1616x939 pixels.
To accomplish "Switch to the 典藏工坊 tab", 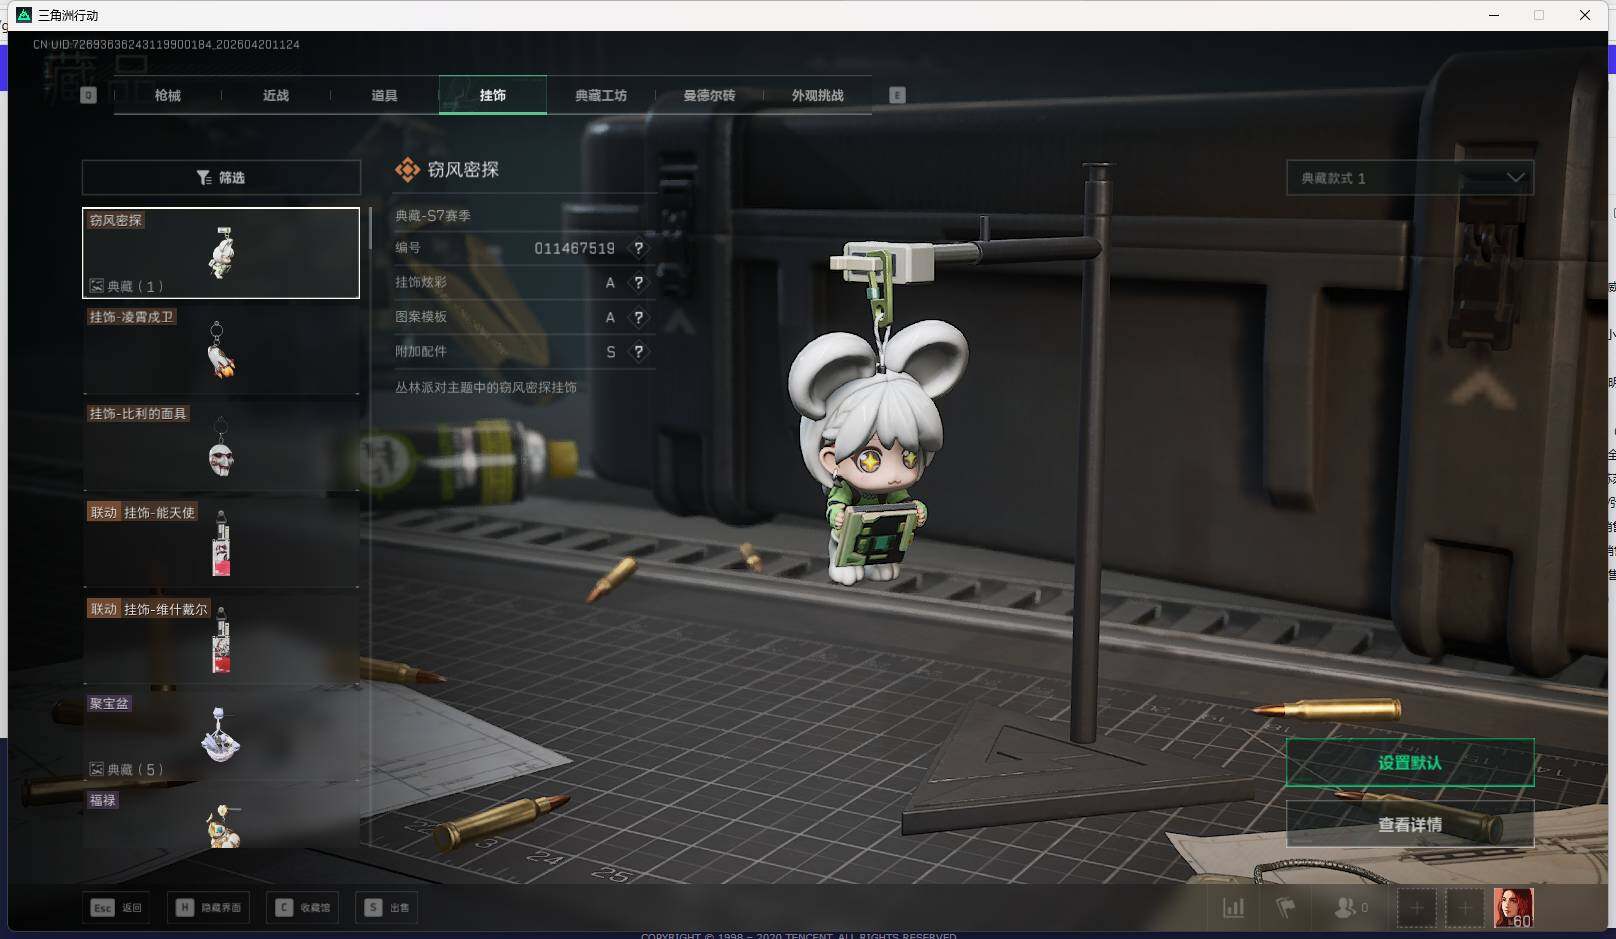I will click(x=600, y=96).
